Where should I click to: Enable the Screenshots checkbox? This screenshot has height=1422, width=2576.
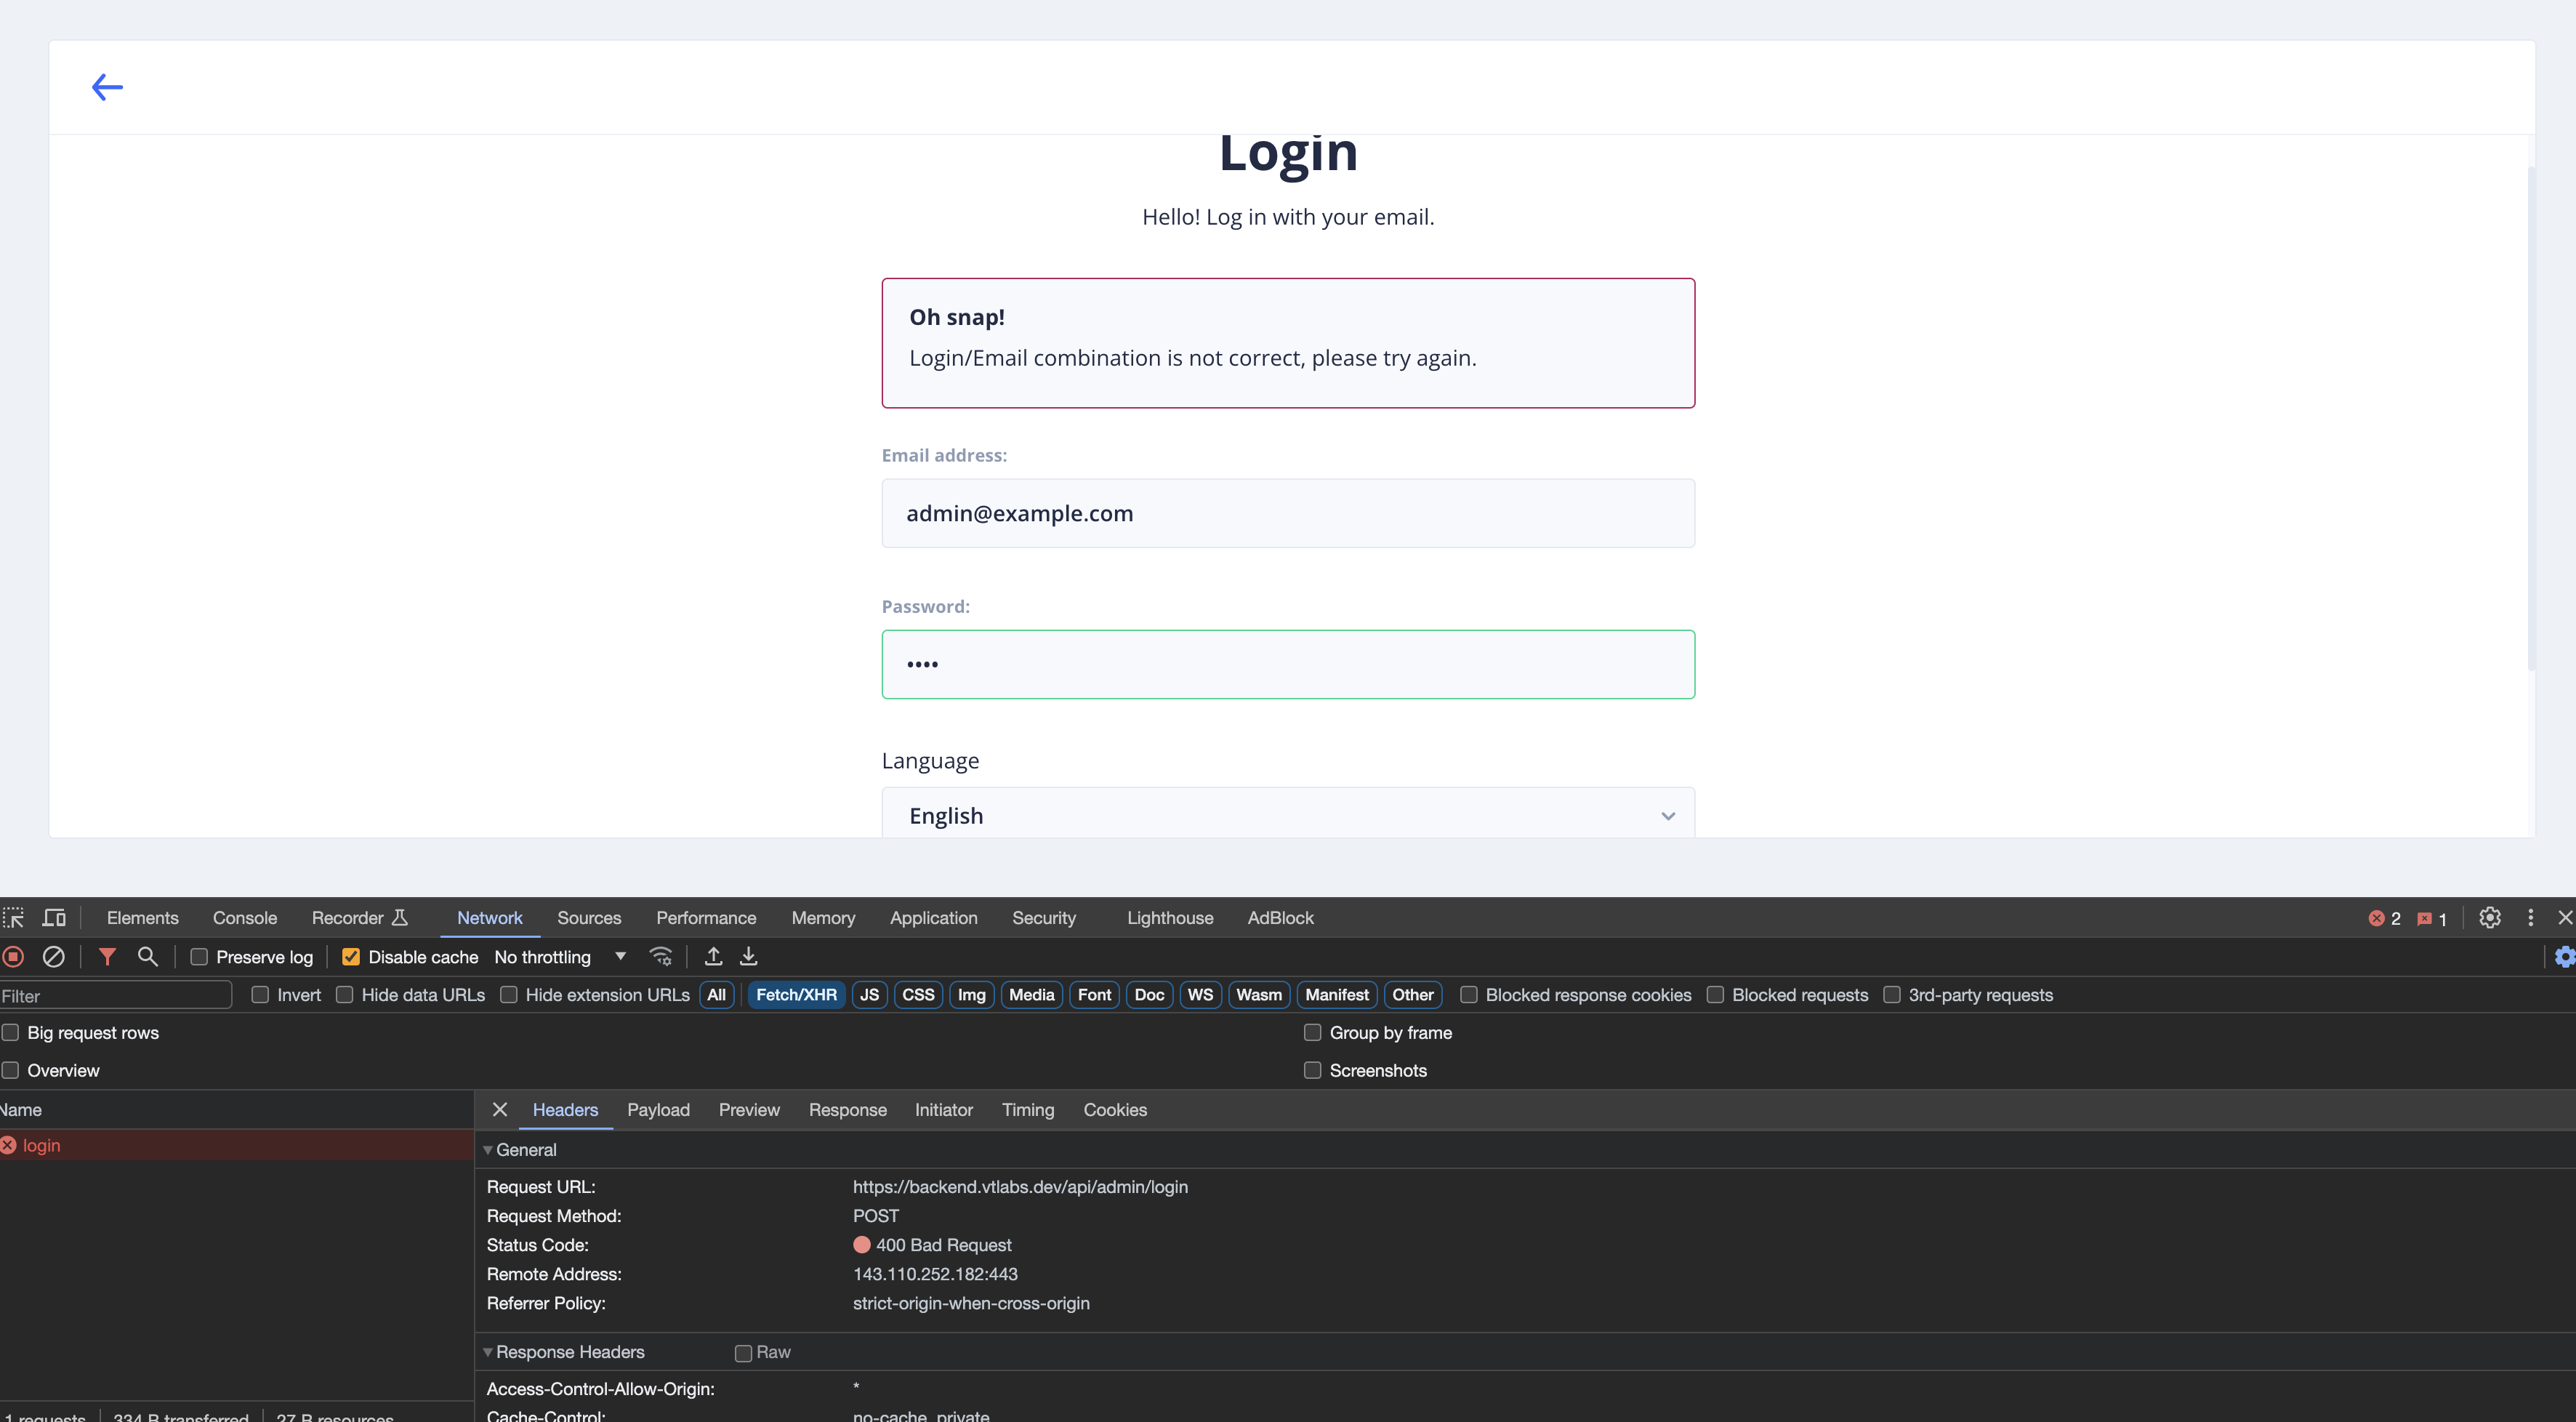(x=1313, y=1071)
